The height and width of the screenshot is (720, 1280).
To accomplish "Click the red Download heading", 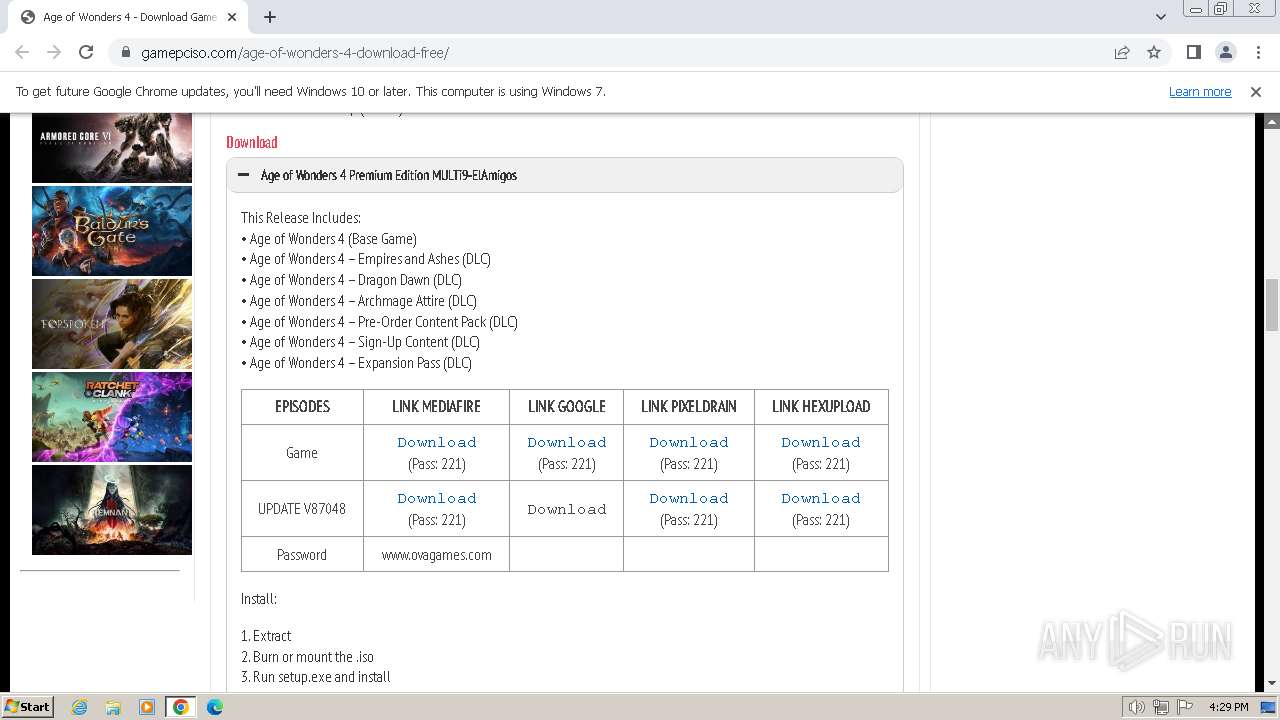I will tap(252, 142).
